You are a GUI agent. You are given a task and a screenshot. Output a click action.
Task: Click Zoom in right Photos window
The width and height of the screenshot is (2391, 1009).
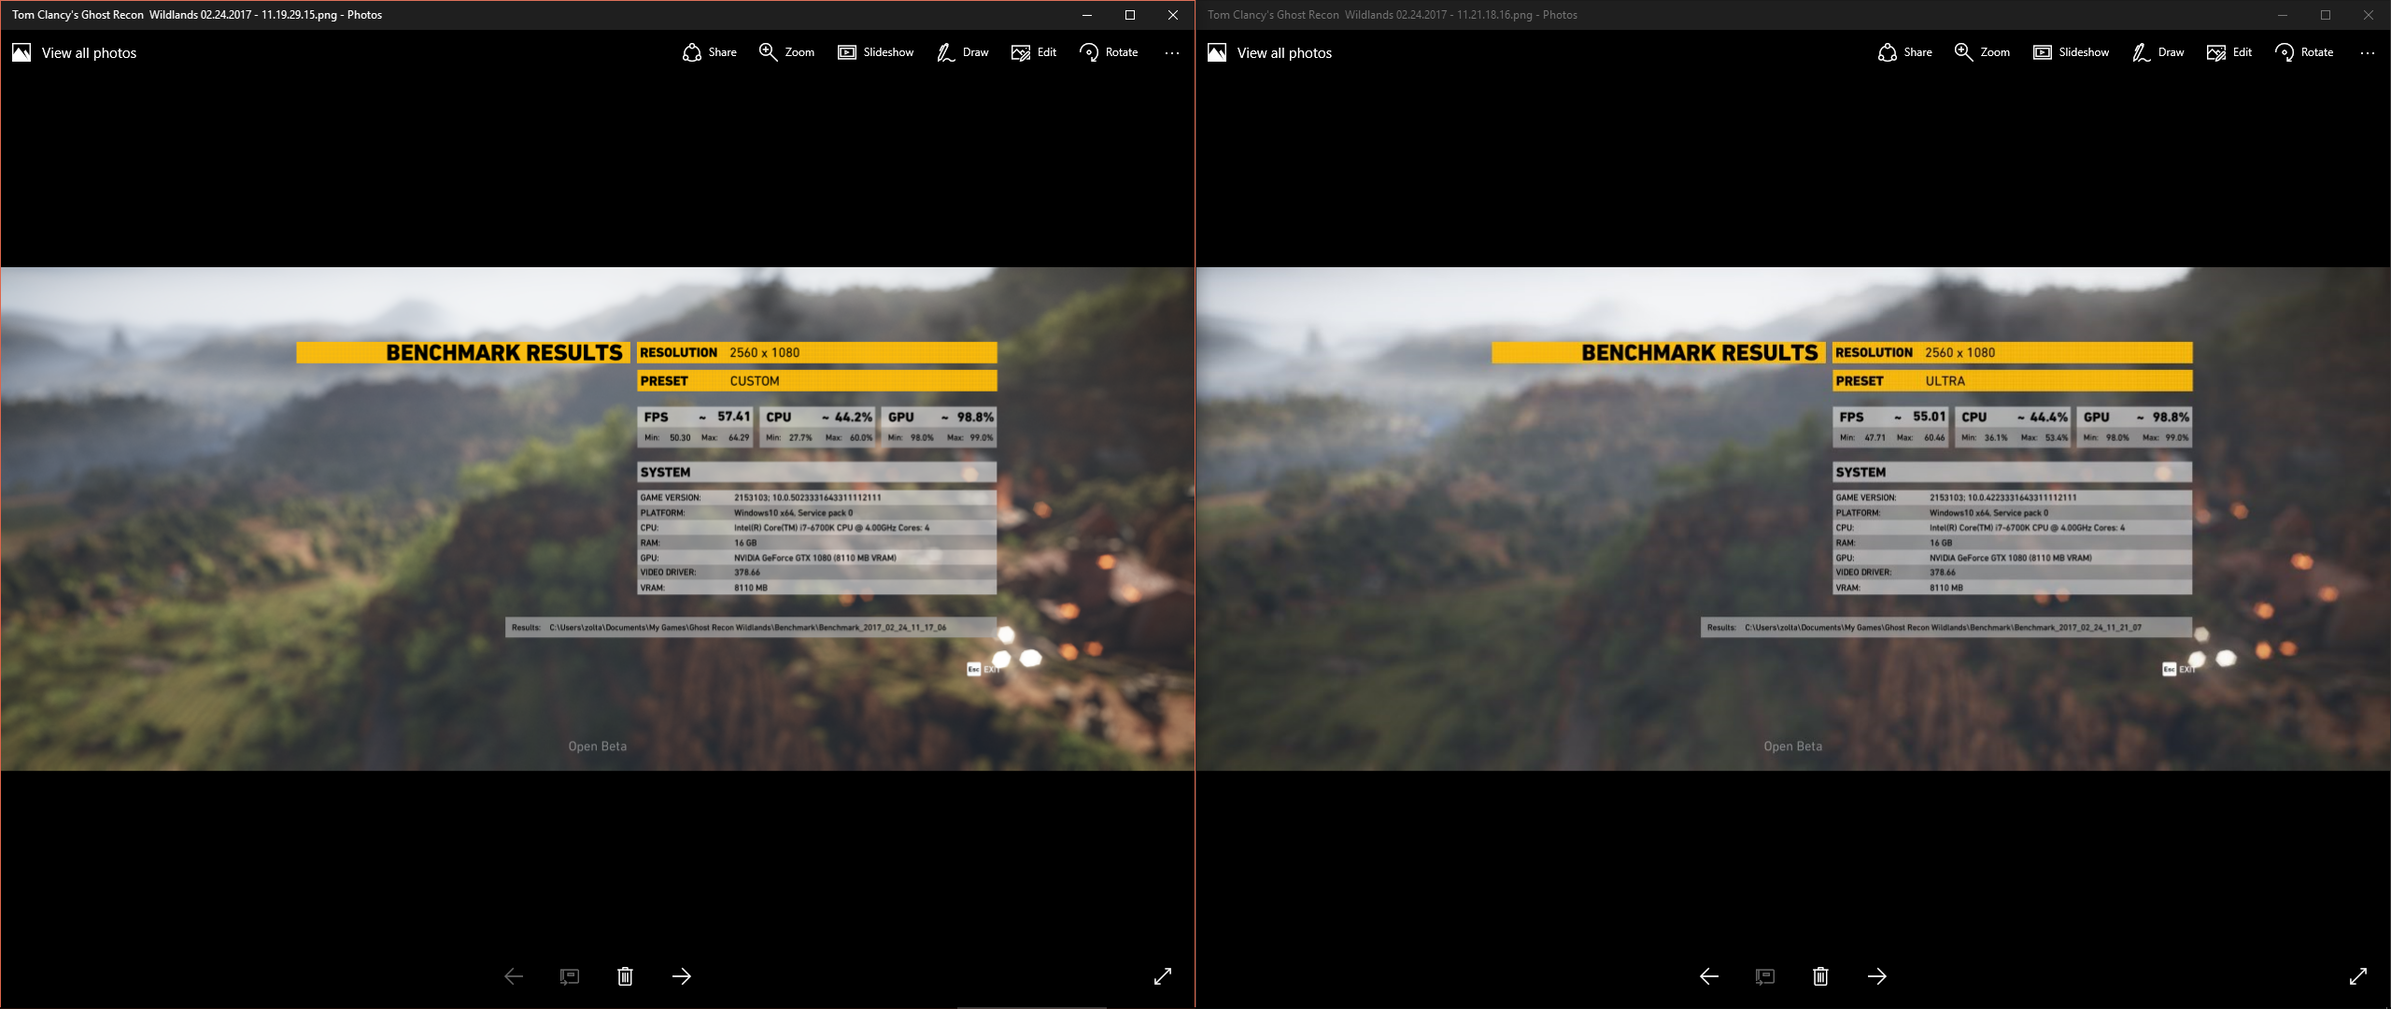[1982, 52]
